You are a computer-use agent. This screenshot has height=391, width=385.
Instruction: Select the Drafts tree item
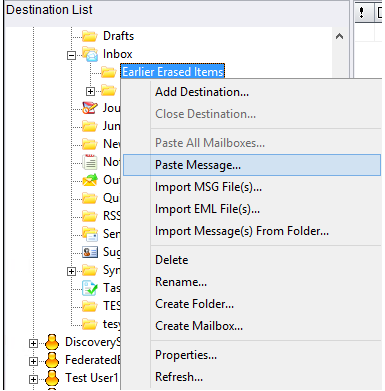coord(118,36)
